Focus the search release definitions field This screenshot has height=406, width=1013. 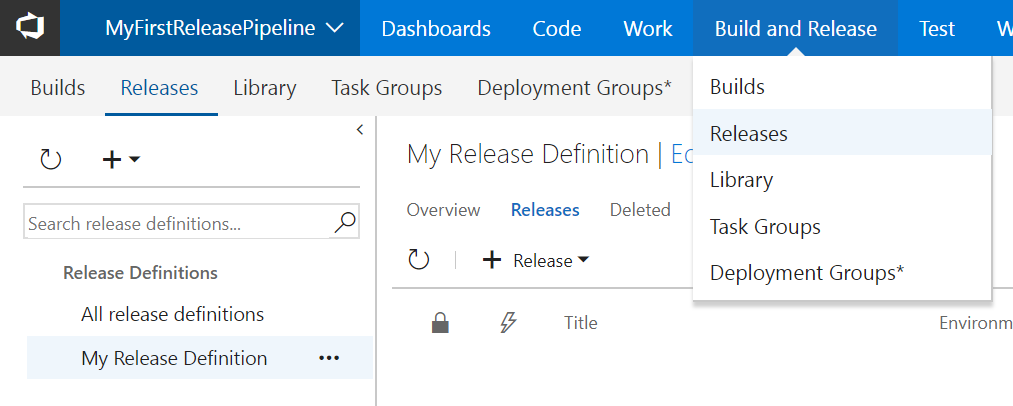point(178,223)
